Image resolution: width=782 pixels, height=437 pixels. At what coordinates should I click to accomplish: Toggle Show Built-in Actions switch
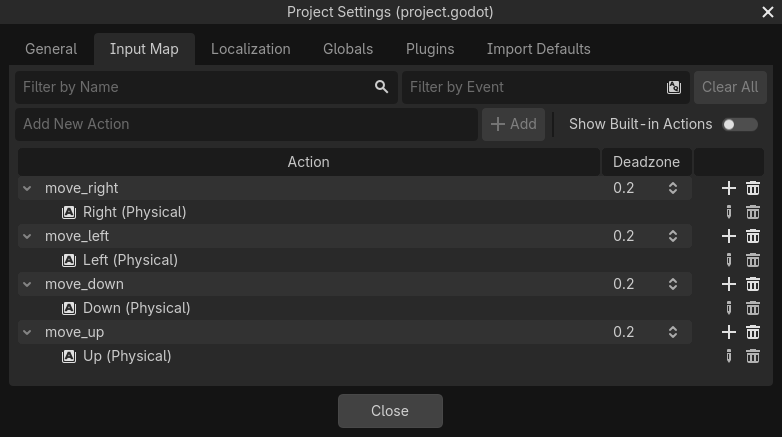pyautogui.click(x=740, y=124)
